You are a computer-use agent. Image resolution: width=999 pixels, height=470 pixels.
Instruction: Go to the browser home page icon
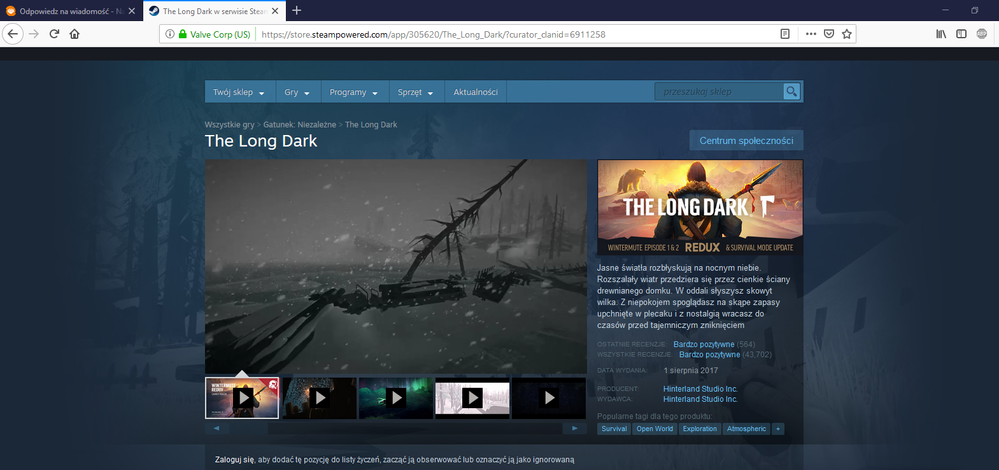pos(75,33)
